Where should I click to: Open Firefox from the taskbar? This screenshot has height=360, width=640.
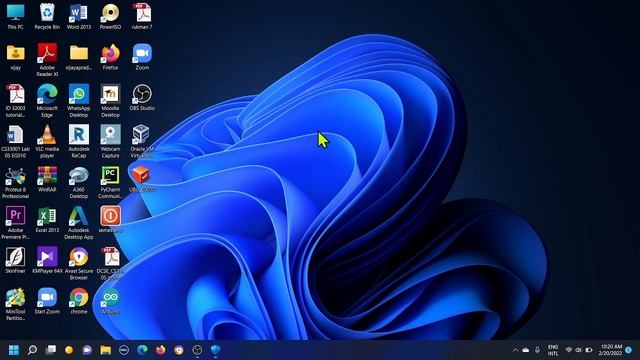(161, 350)
